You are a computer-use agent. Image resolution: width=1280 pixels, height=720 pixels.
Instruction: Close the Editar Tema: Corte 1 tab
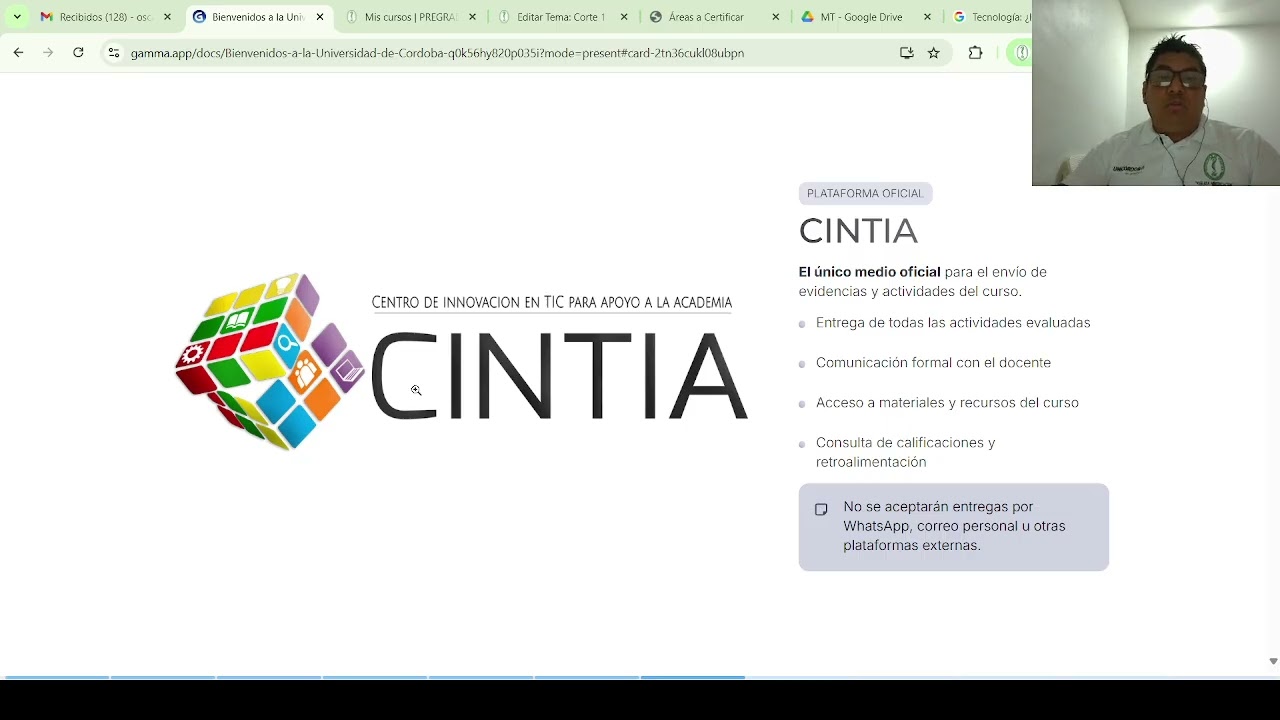[x=624, y=17]
